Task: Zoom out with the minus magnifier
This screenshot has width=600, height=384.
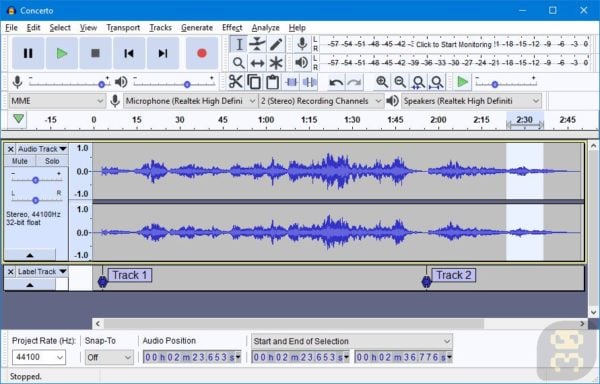Action: pos(400,82)
